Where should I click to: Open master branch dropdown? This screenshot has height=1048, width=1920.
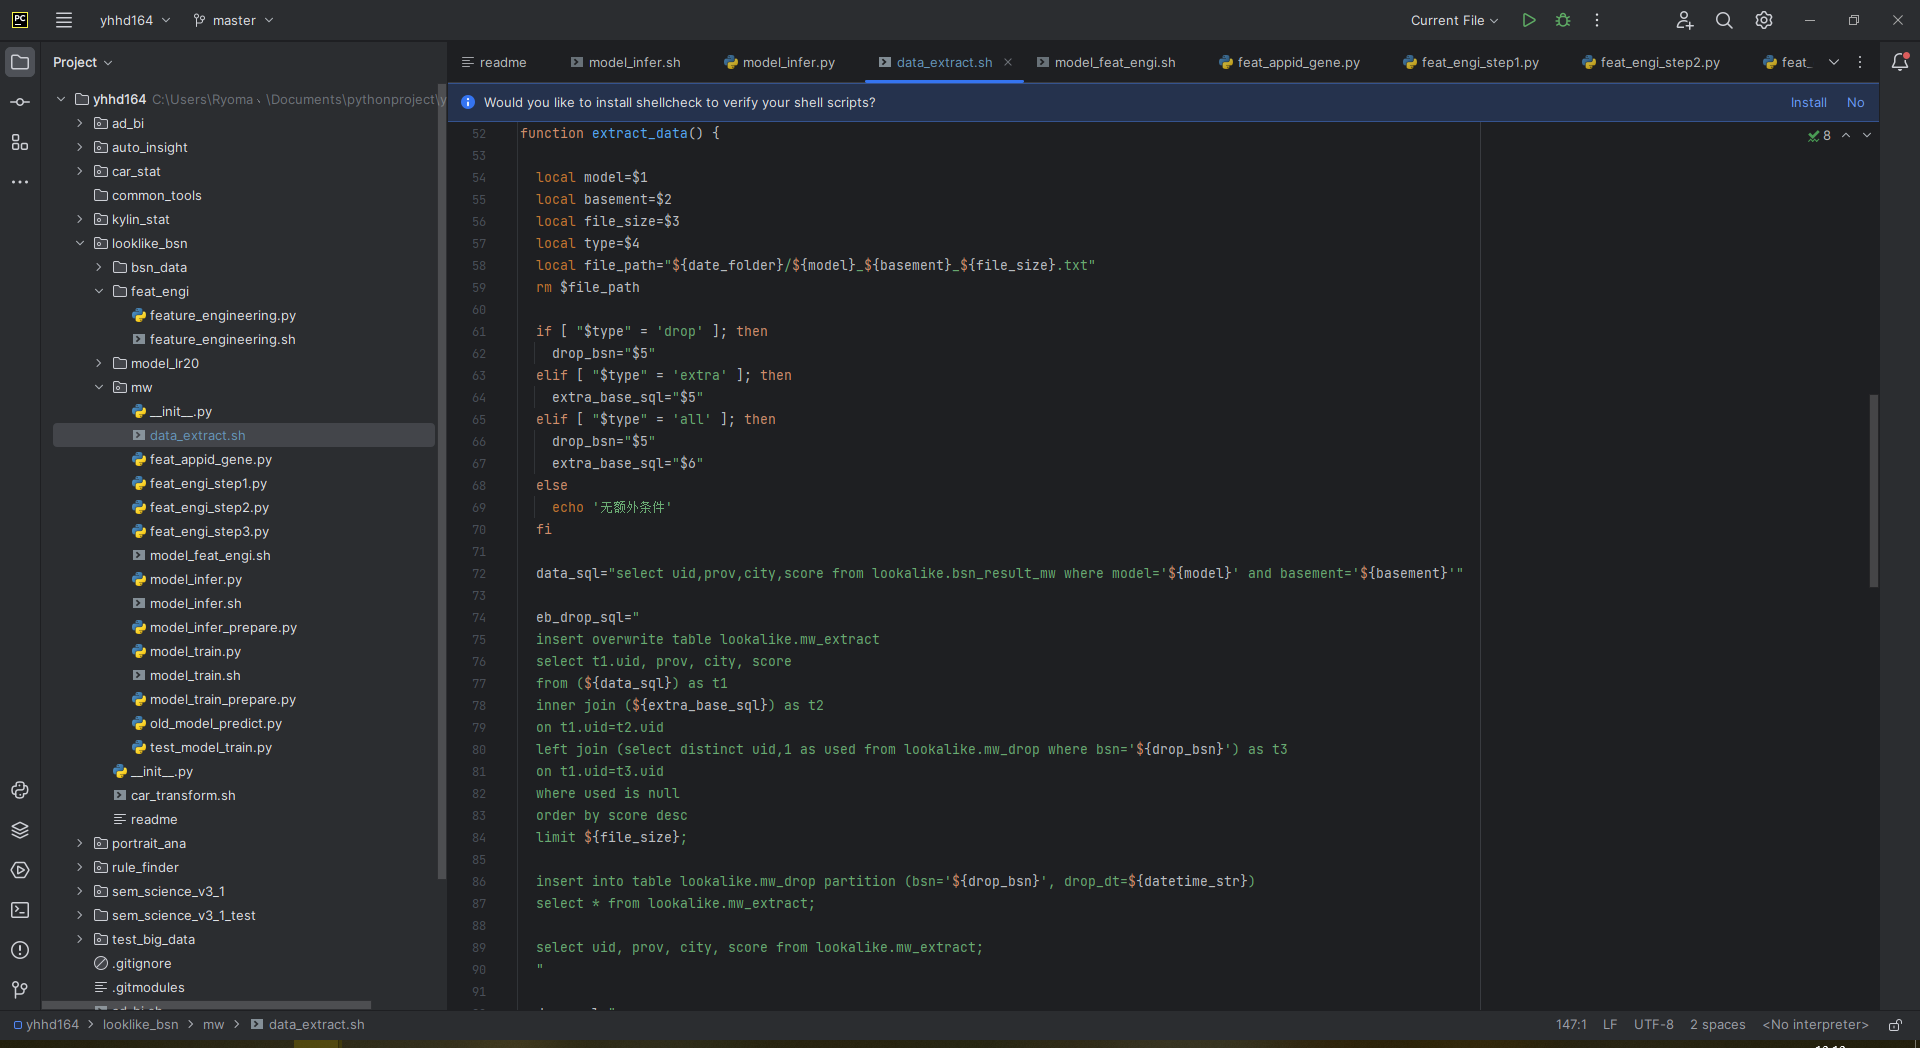[234, 20]
